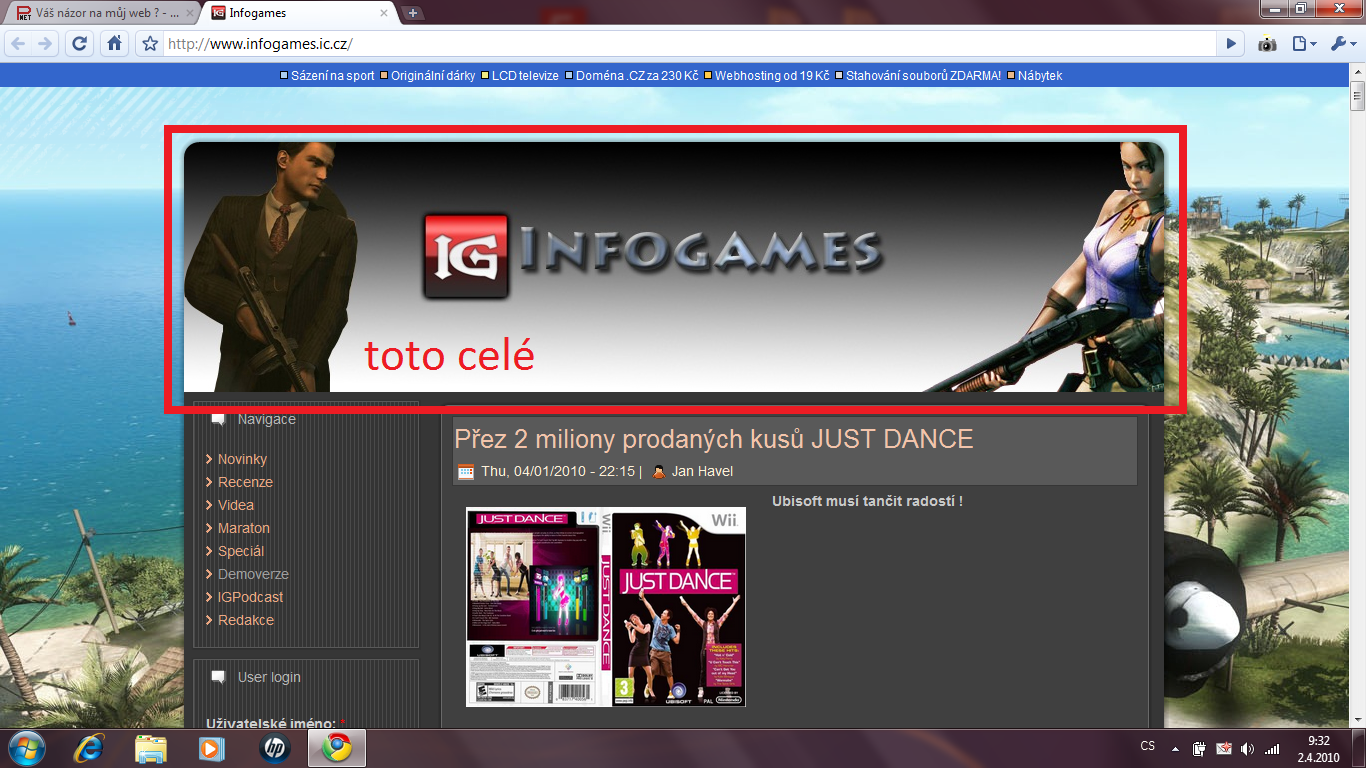This screenshot has width=1366, height=768.
Task: Click the scrollbar up arrow
Action: coord(1358,73)
